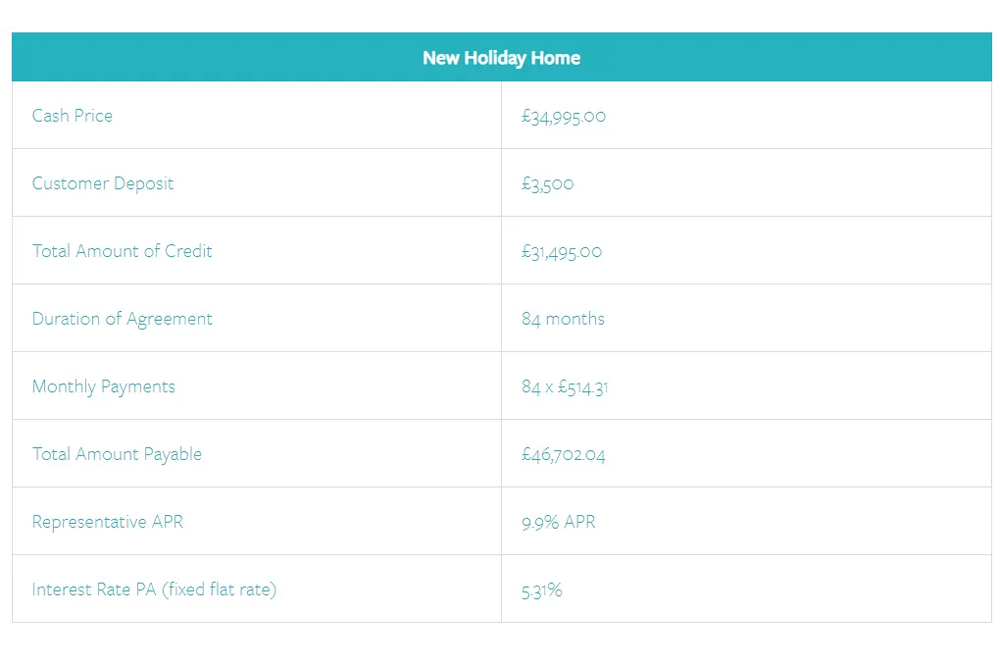Select the Total Amount of Credit label
Image resolution: width=1000 pixels, height=666 pixels.
(x=122, y=251)
